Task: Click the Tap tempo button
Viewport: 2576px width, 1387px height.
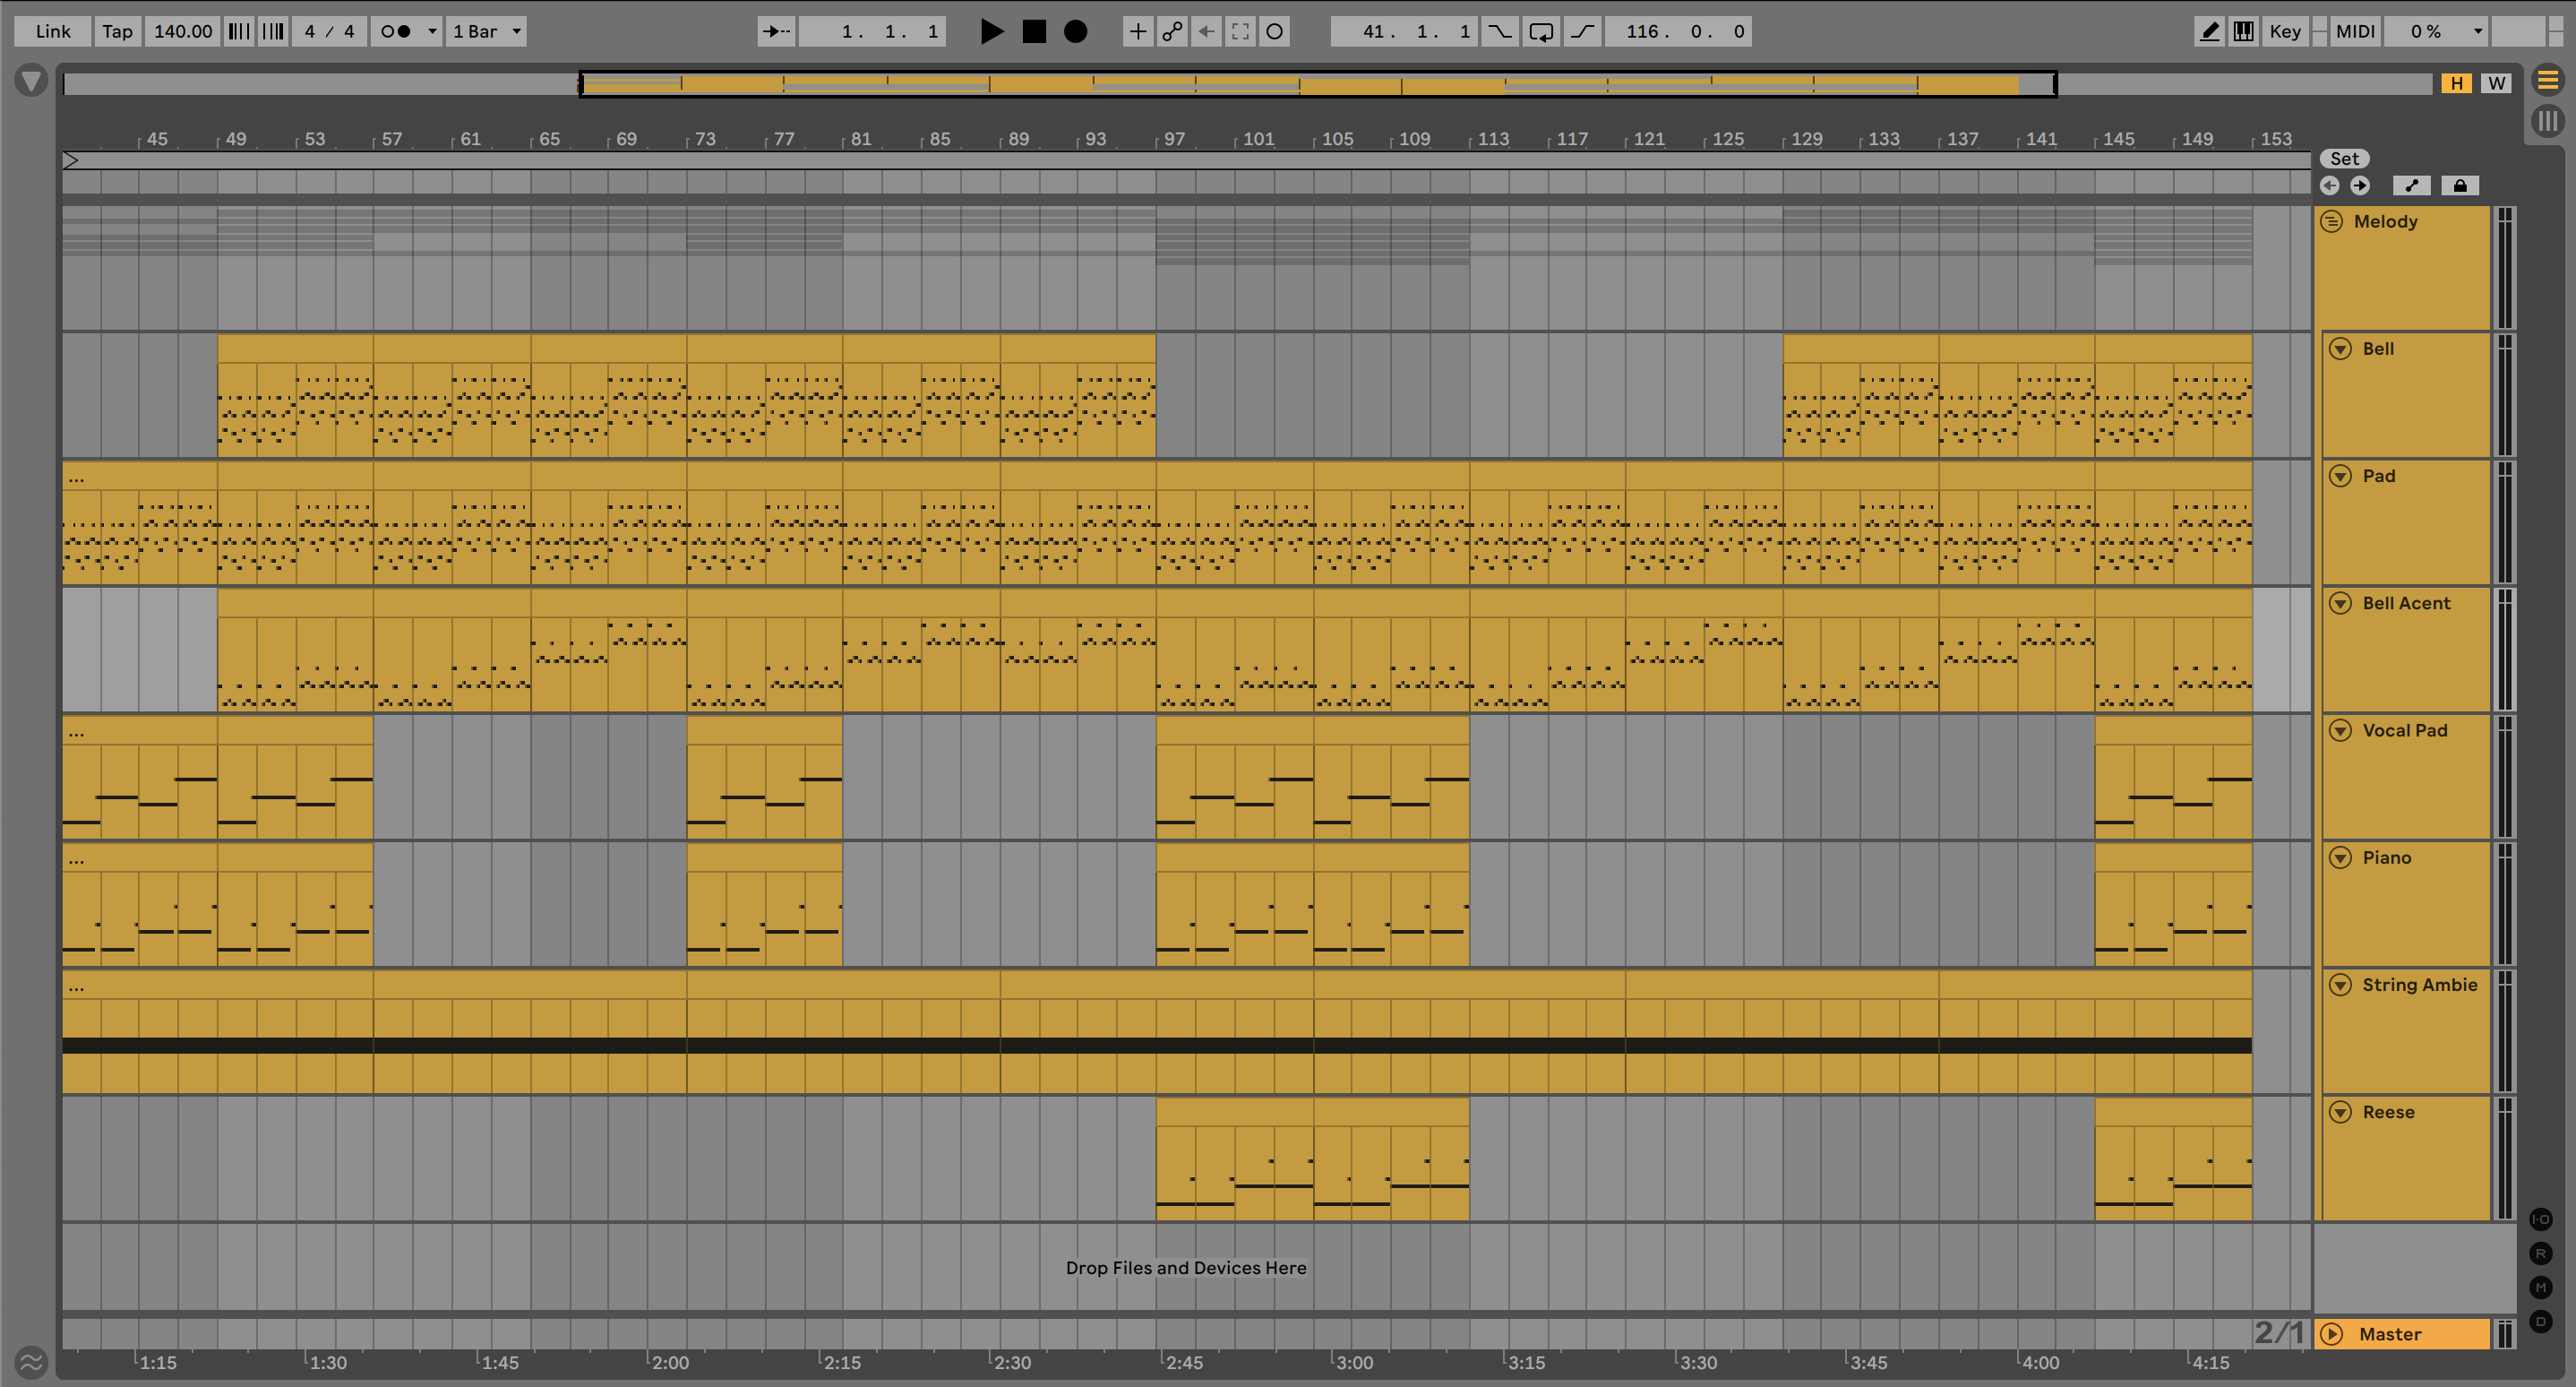Action: tap(117, 31)
